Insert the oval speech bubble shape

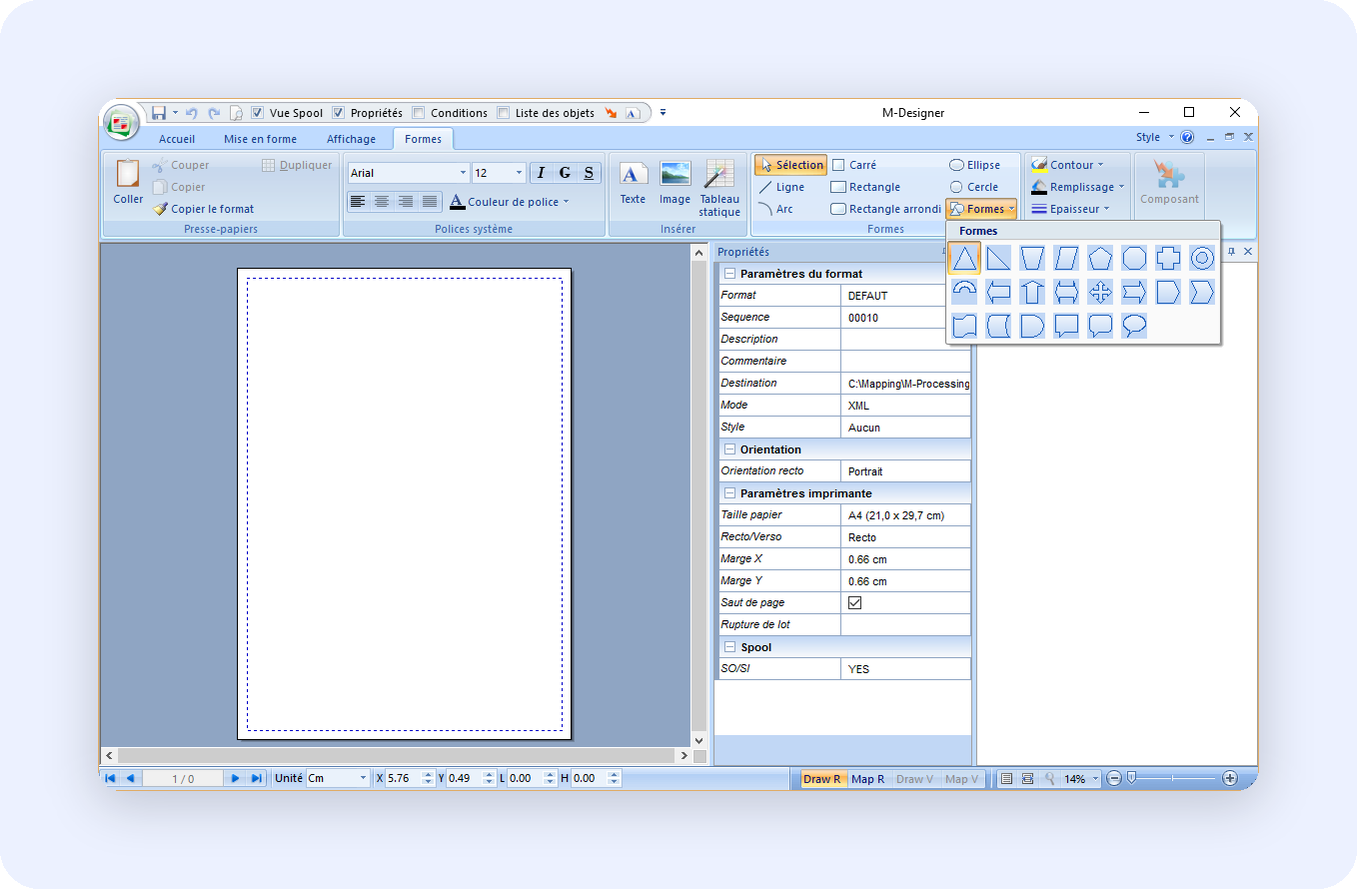point(1134,325)
